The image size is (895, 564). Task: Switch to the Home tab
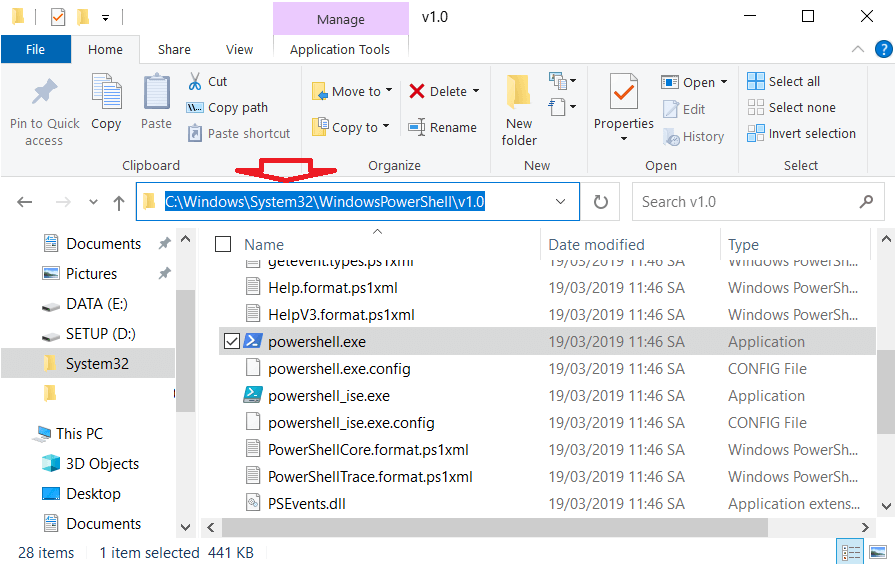pos(105,50)
